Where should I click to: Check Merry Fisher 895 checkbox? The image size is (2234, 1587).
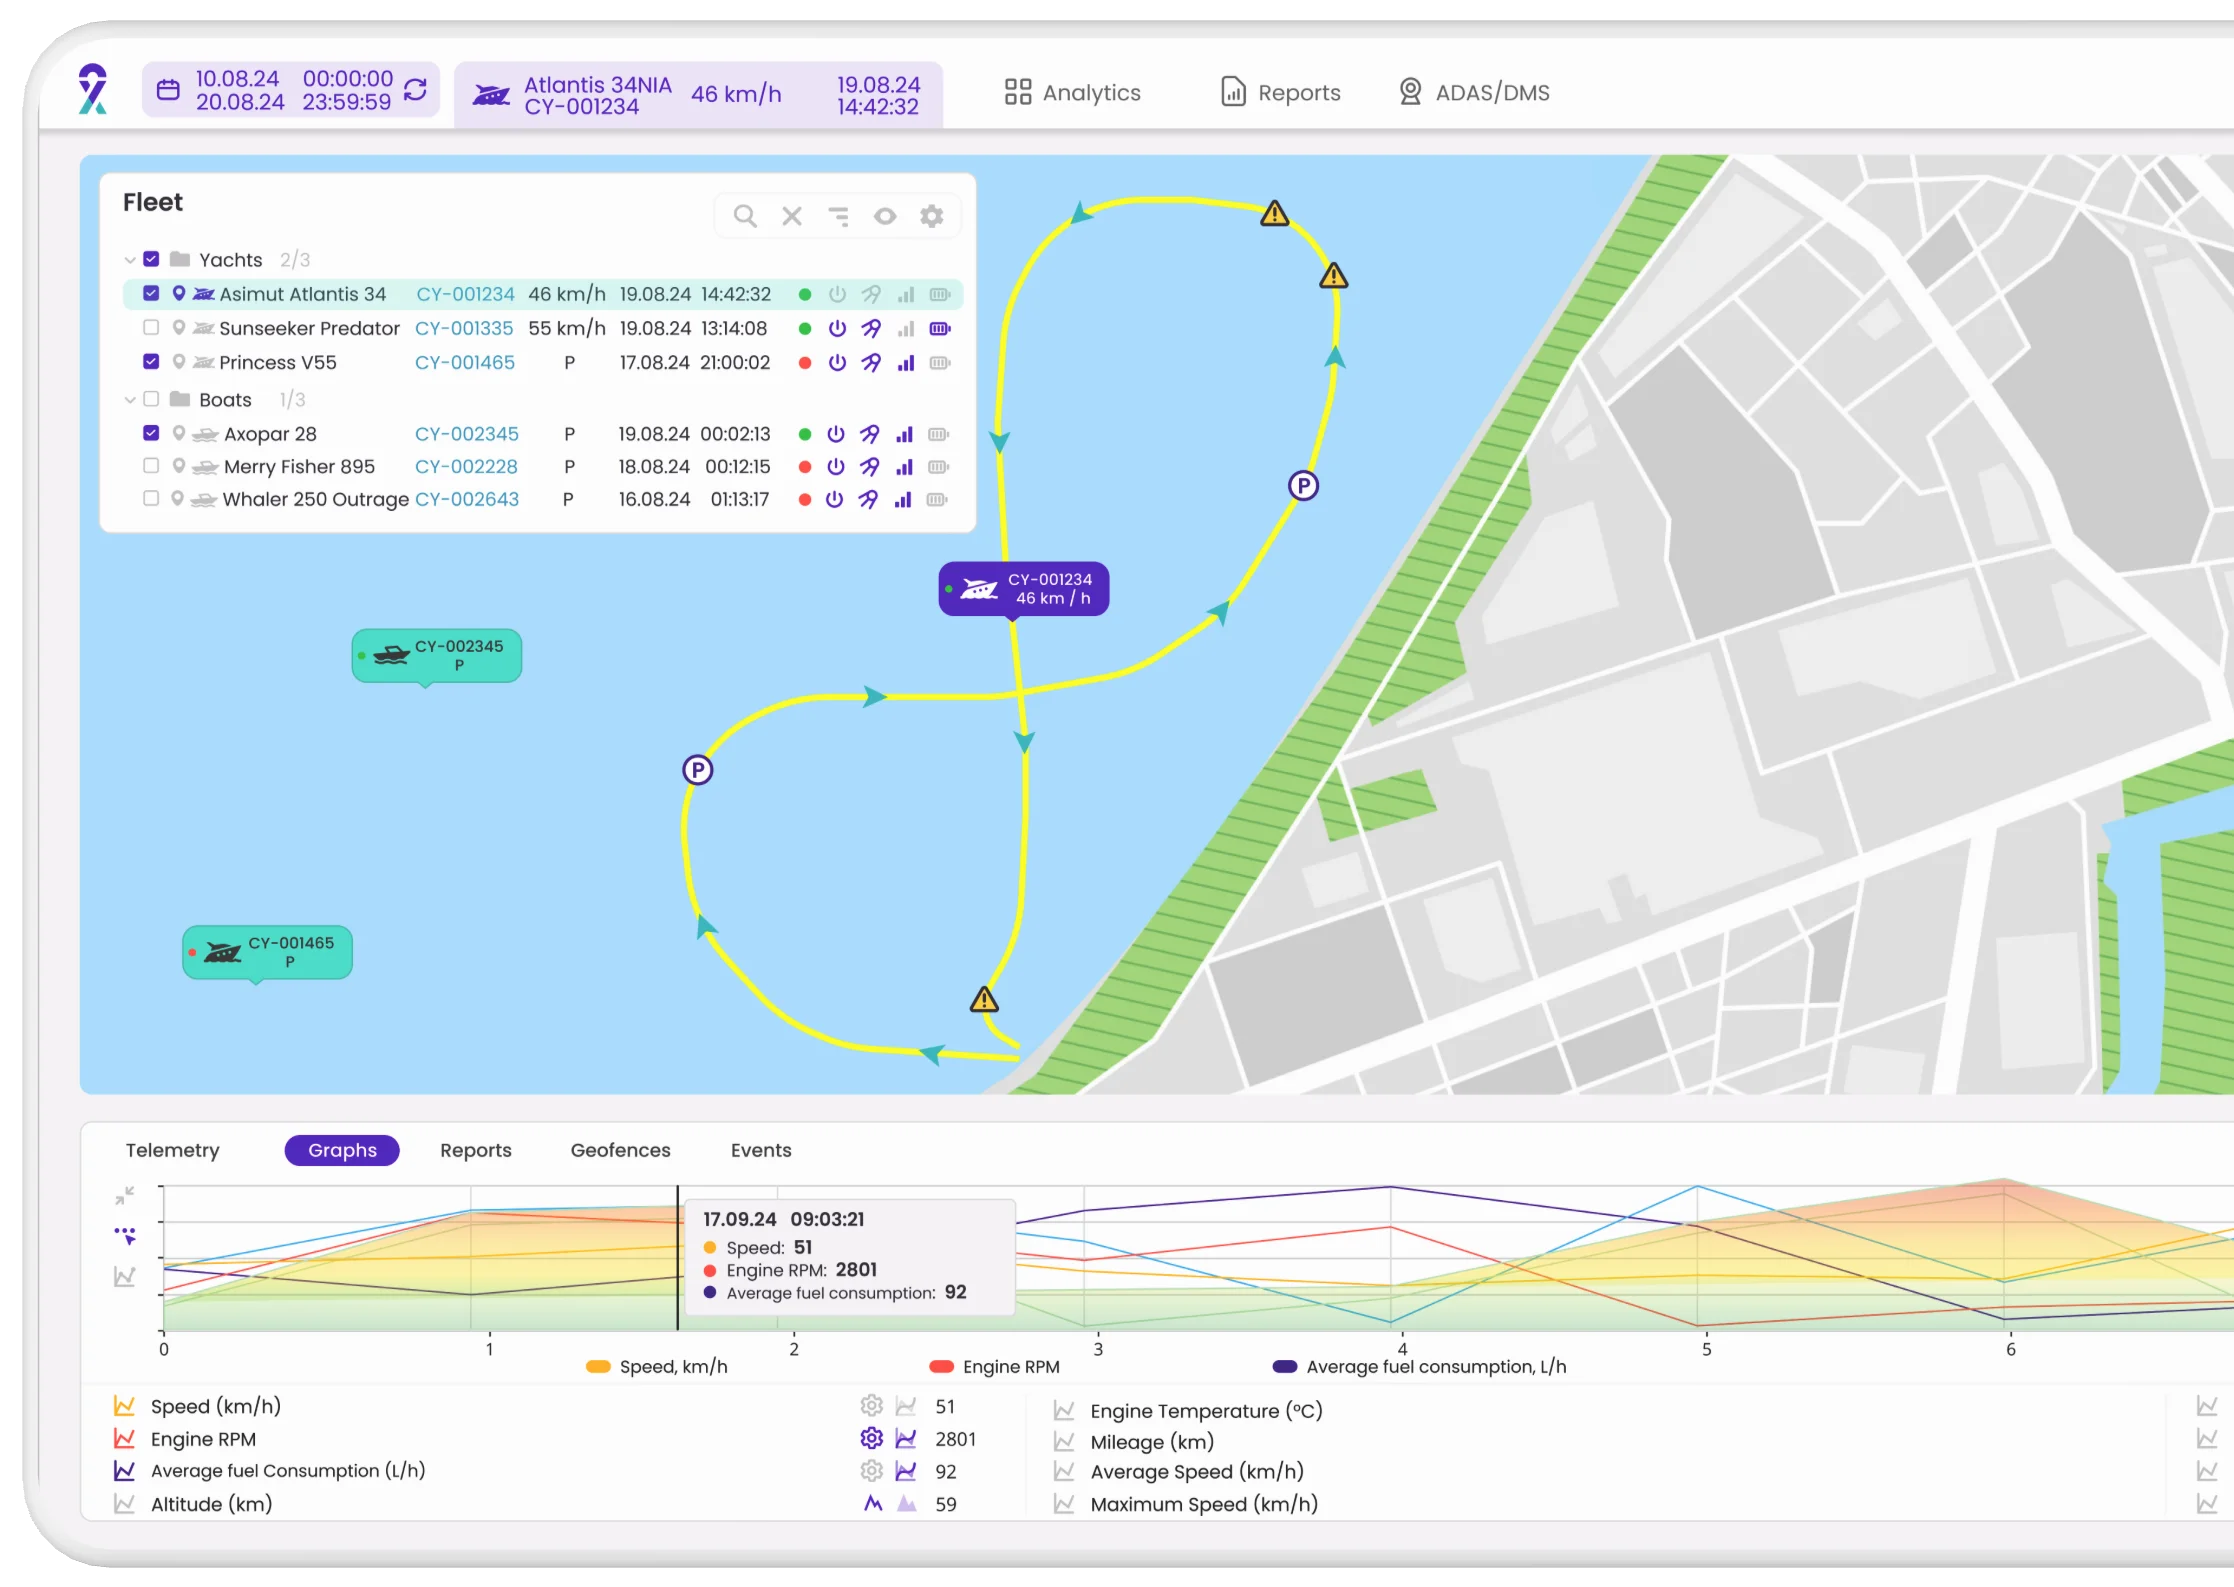tap(151, 465)
